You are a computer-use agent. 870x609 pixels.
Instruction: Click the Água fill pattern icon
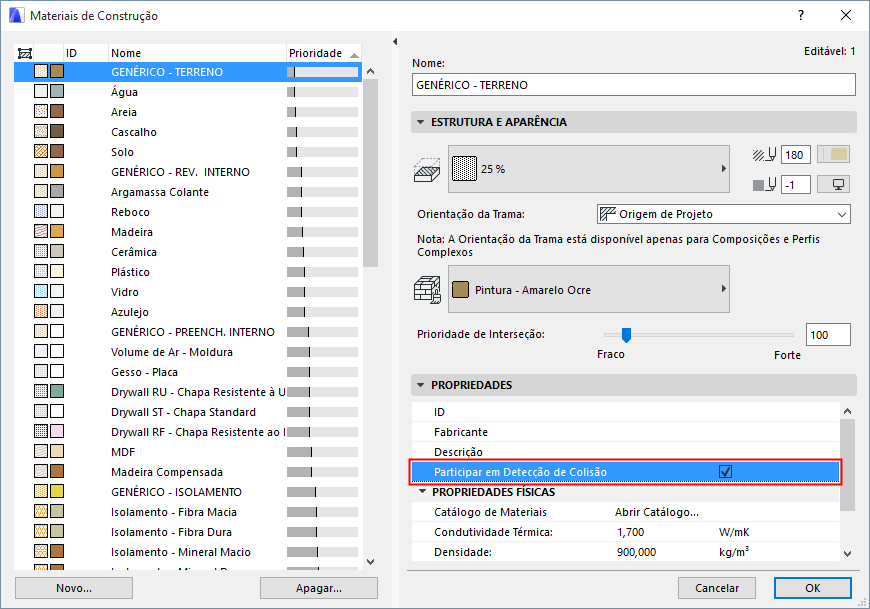(x=41, y=92)
